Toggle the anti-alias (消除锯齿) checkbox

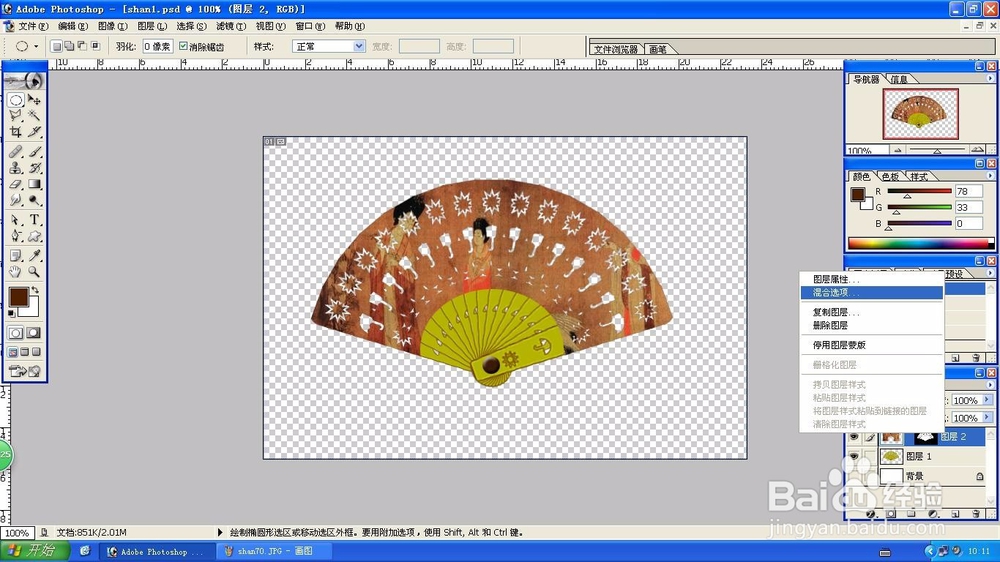(184, 46)
